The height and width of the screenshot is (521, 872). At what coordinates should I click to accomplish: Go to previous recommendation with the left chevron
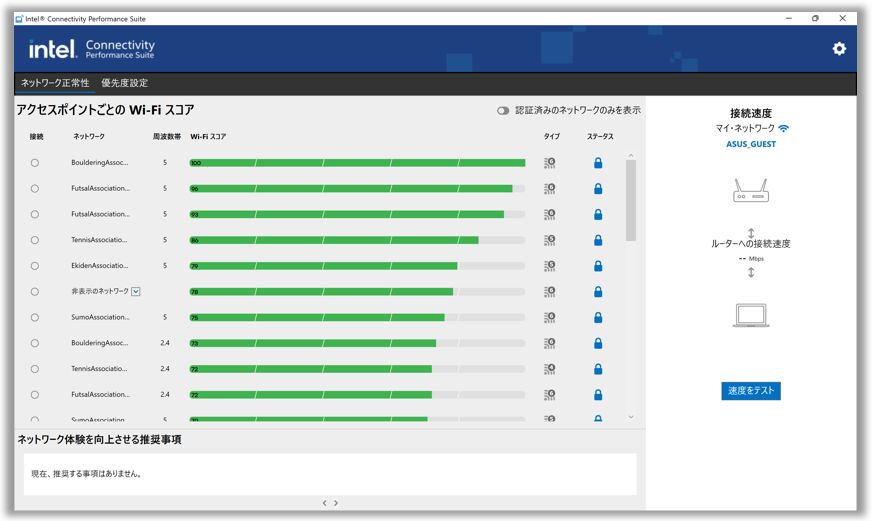coord(324,503)
